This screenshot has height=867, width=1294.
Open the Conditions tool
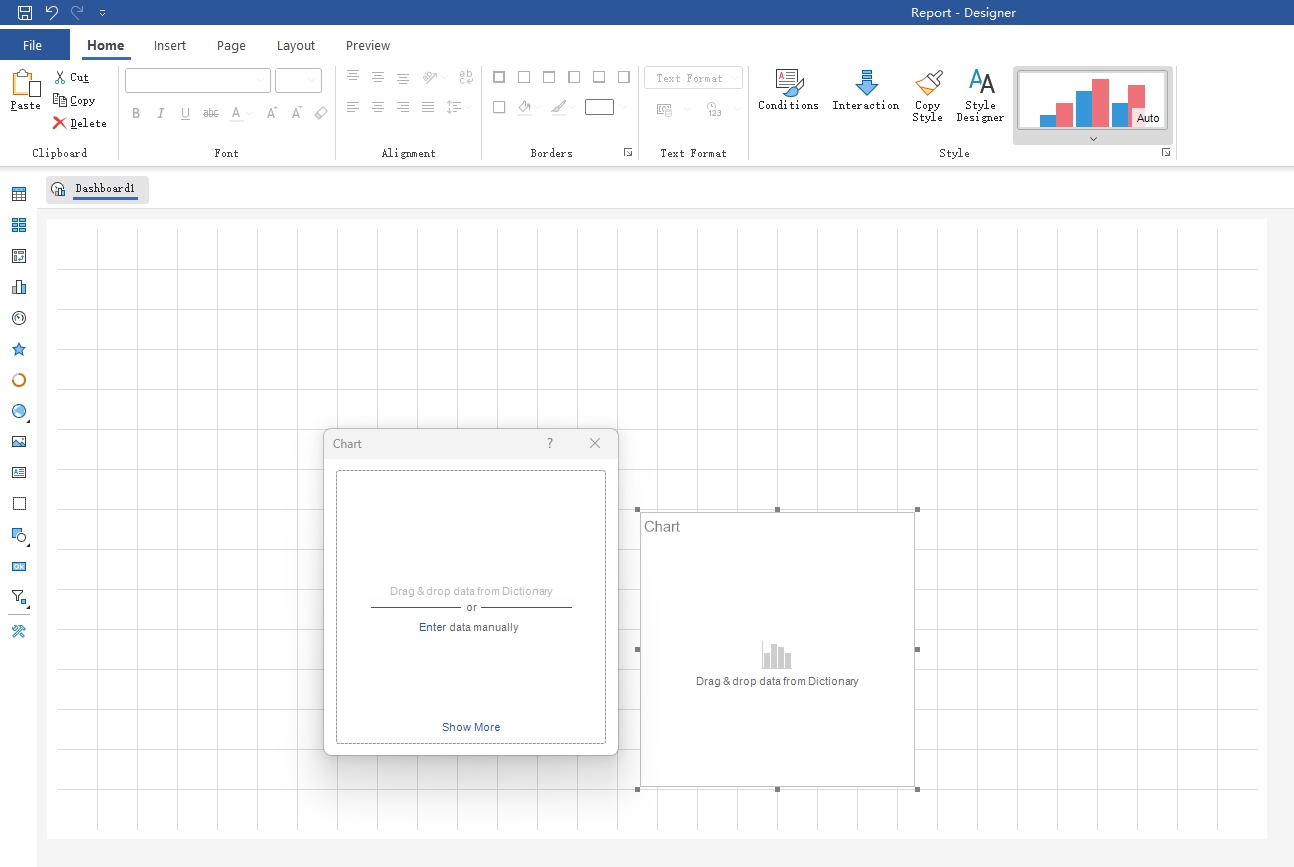pyautogui.click(x=788, y=90)
